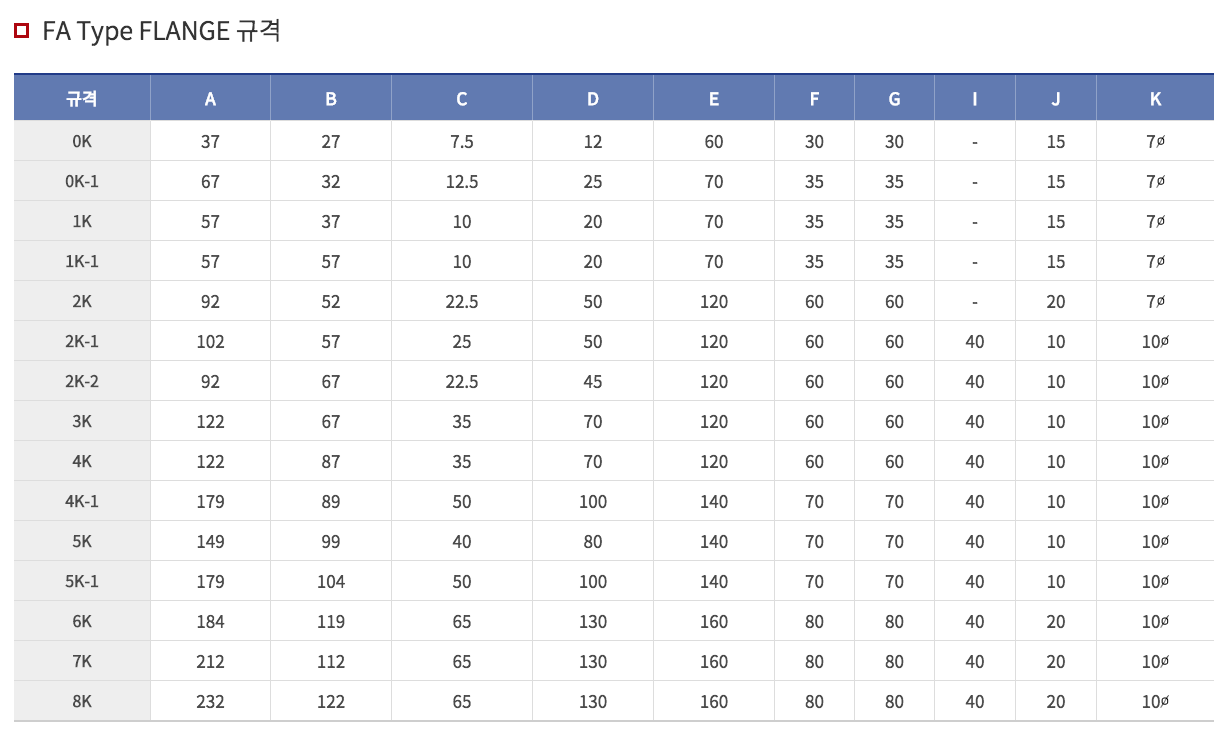Click value 119 in the 6K row
Viewport: 1230px width, 741px height.
pyautogui.click(x=331, y=622)
